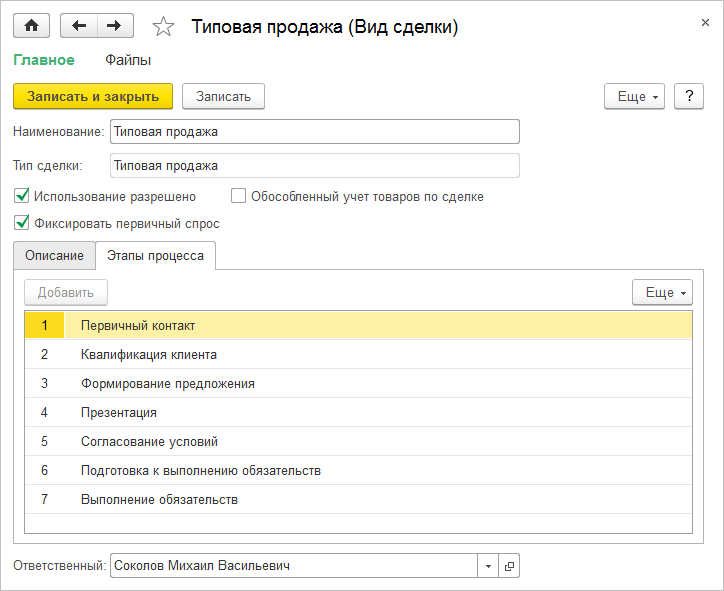Open the Еще menu above stages list
724x591 pixels.
(662, 293)
